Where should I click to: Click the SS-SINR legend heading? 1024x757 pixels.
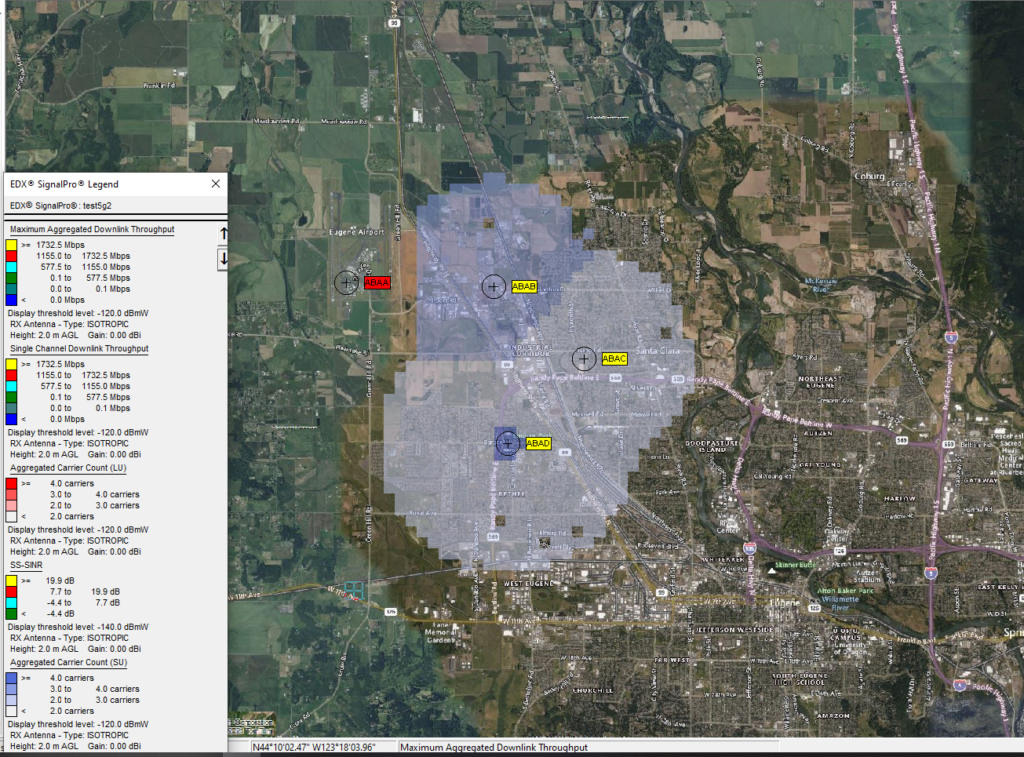point(31,564)
